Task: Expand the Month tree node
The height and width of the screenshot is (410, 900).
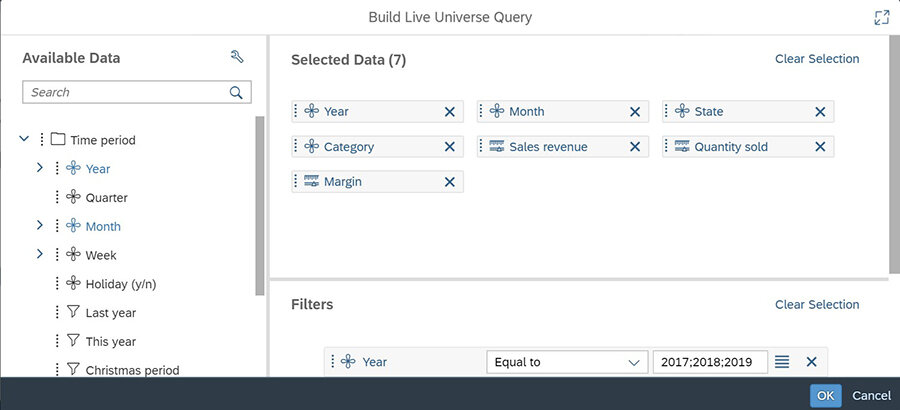Action: 40,226
